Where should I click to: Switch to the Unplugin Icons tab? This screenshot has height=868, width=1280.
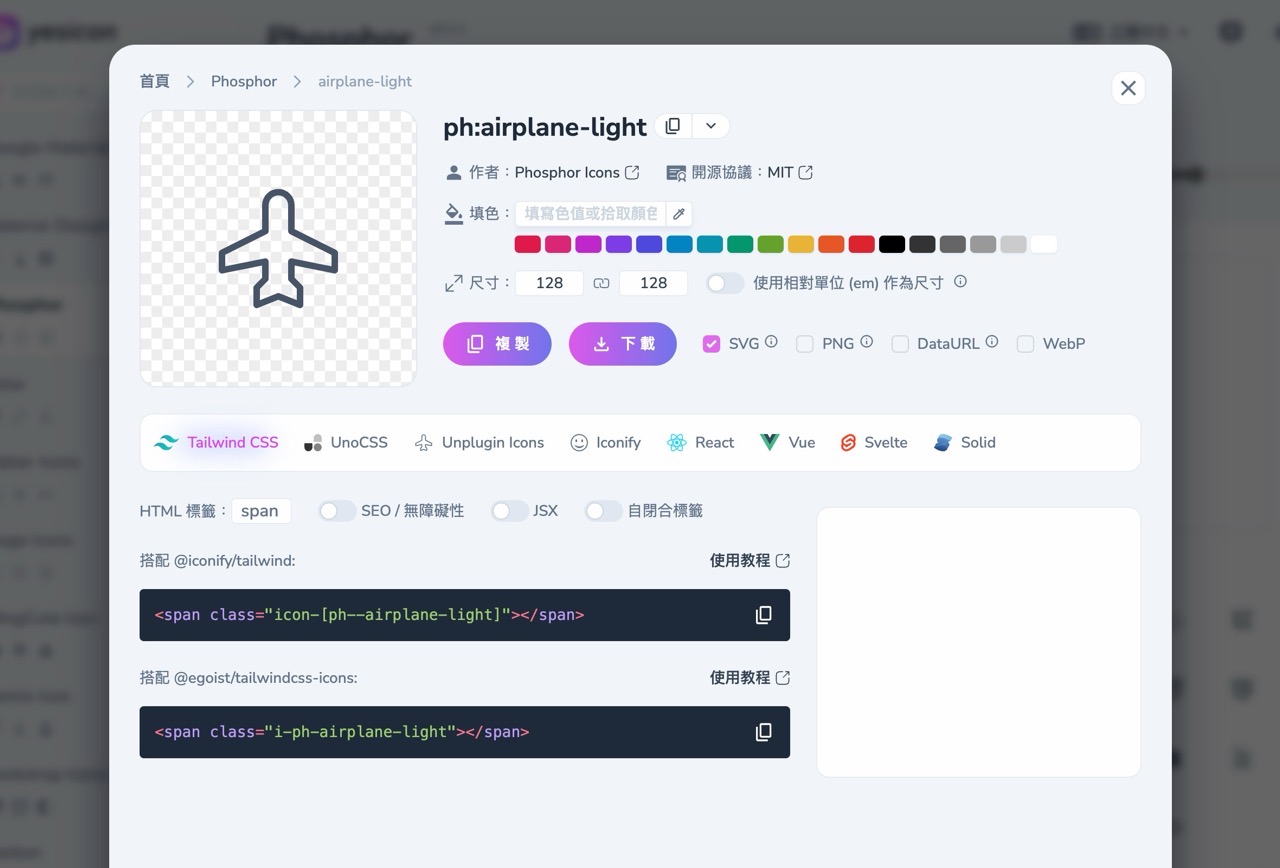(479, 443)
